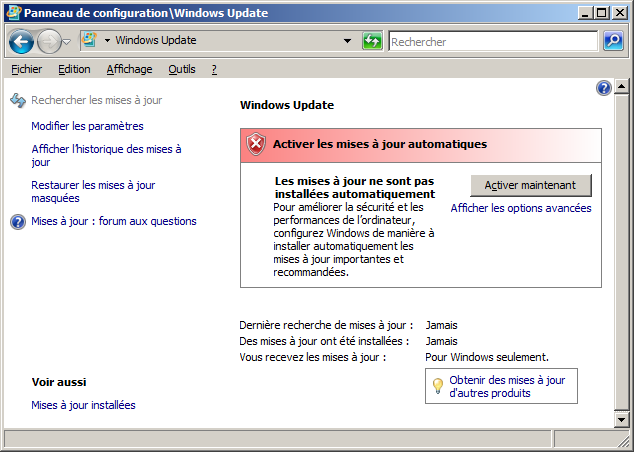Click 'Activer les mises à jour automatiques' banner text
Screen dimensions: 634x452
tap(380, 144)
